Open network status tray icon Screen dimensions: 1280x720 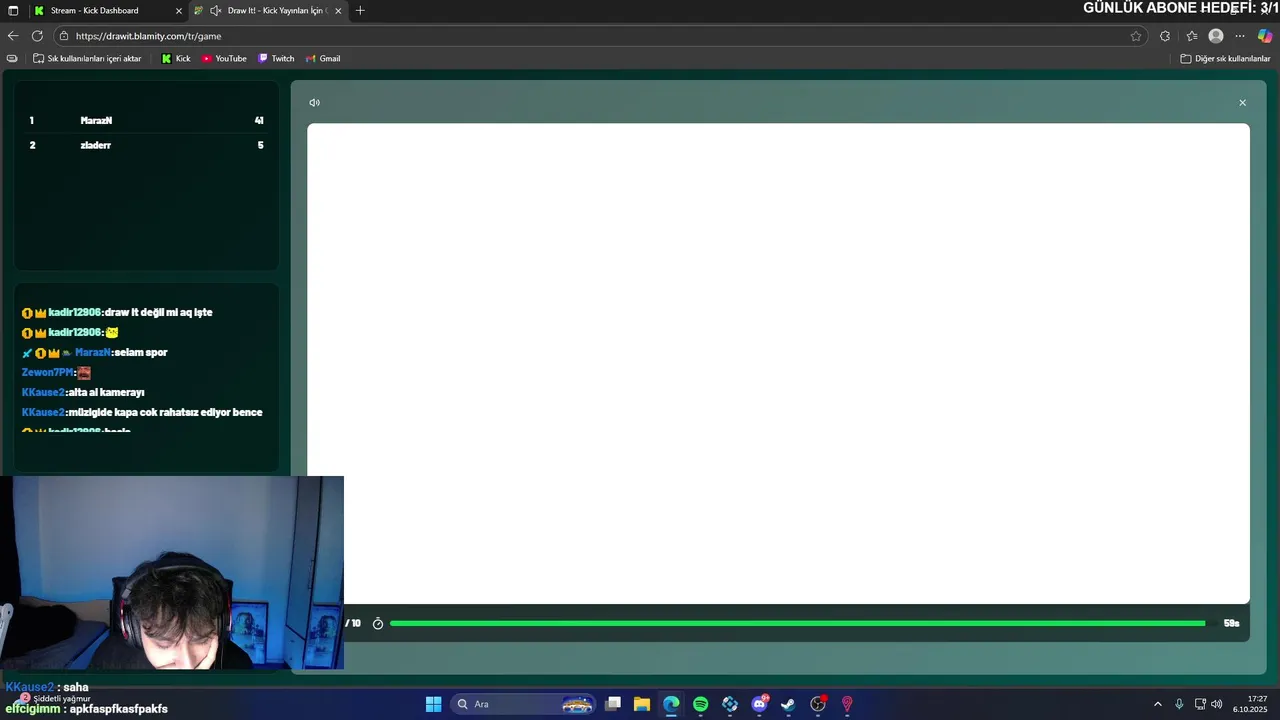(x=1200, y=704)
